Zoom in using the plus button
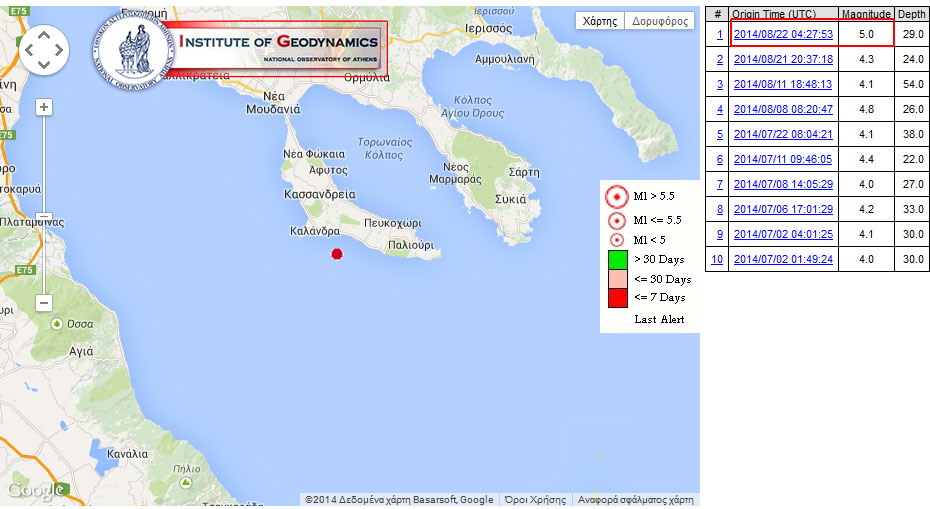Screen dimensions: 930x509 pyautogui.click(x=44, y=107)
